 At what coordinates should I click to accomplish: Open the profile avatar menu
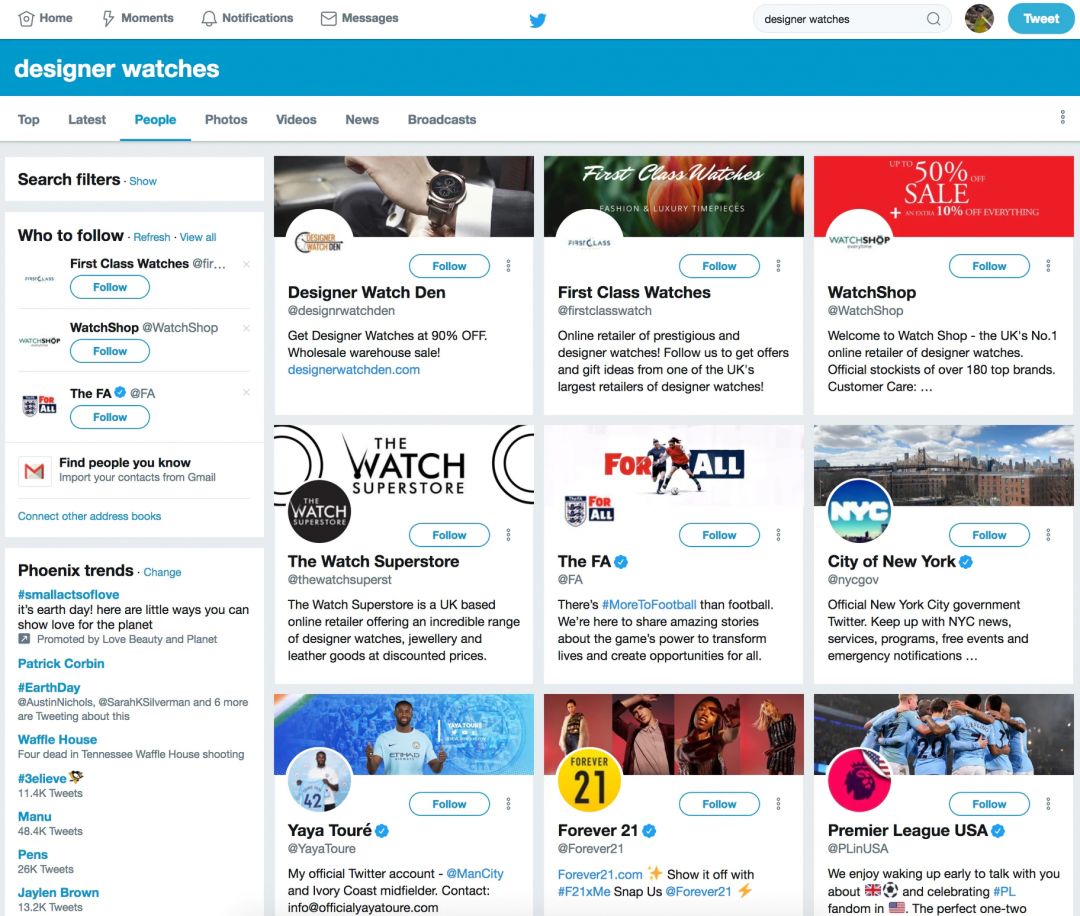pyautogui.click(x=979, y=19)
